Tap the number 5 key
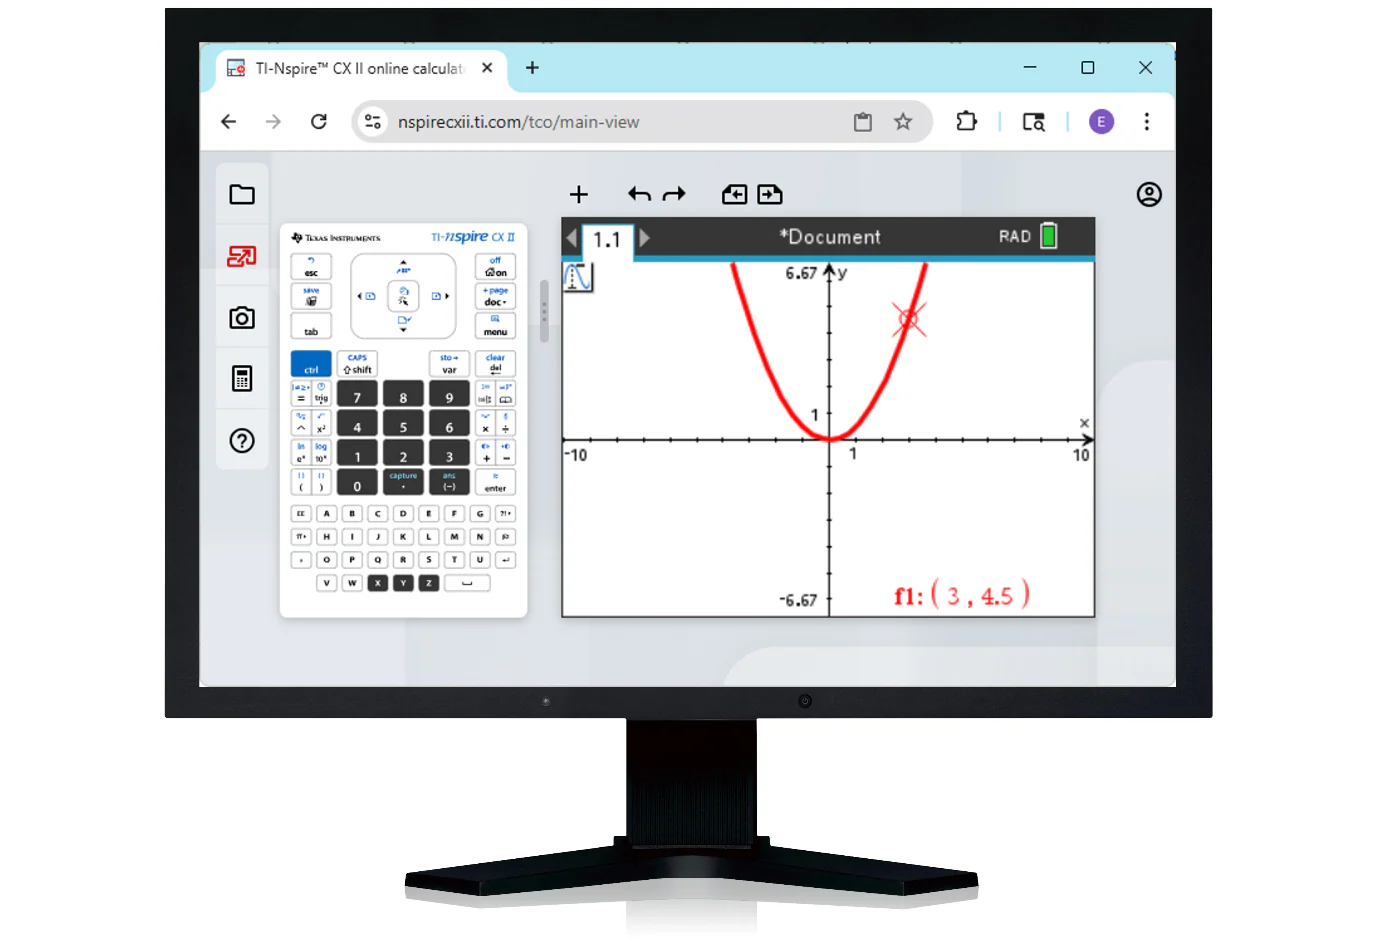The width and height of the screenshot is (1376, 945). 403,423
